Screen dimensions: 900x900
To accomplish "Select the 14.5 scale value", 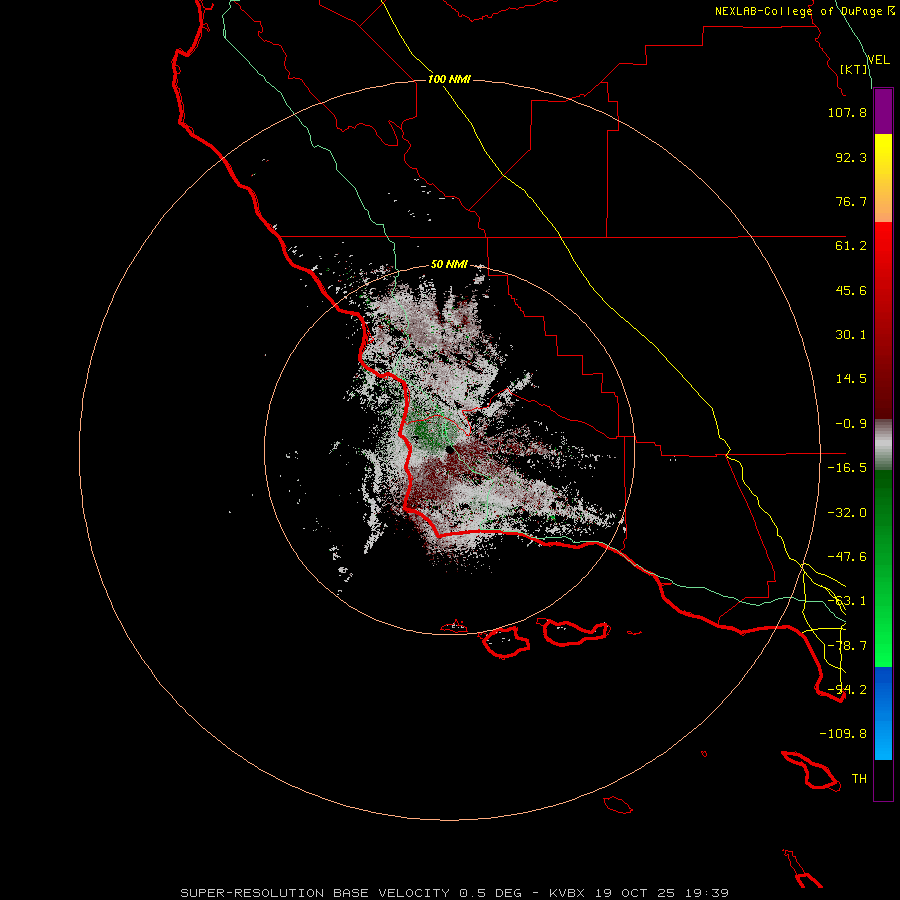I will coord(851,379).
